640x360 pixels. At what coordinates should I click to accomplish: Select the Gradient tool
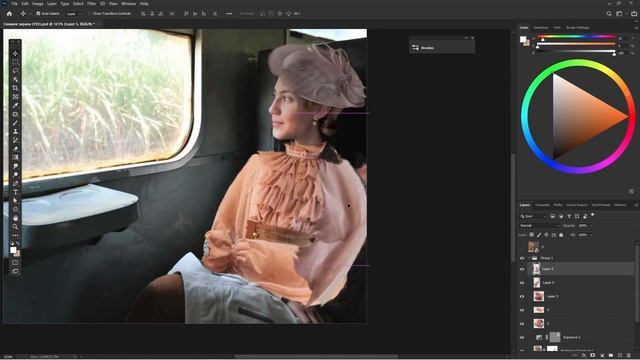click(15, 157)
